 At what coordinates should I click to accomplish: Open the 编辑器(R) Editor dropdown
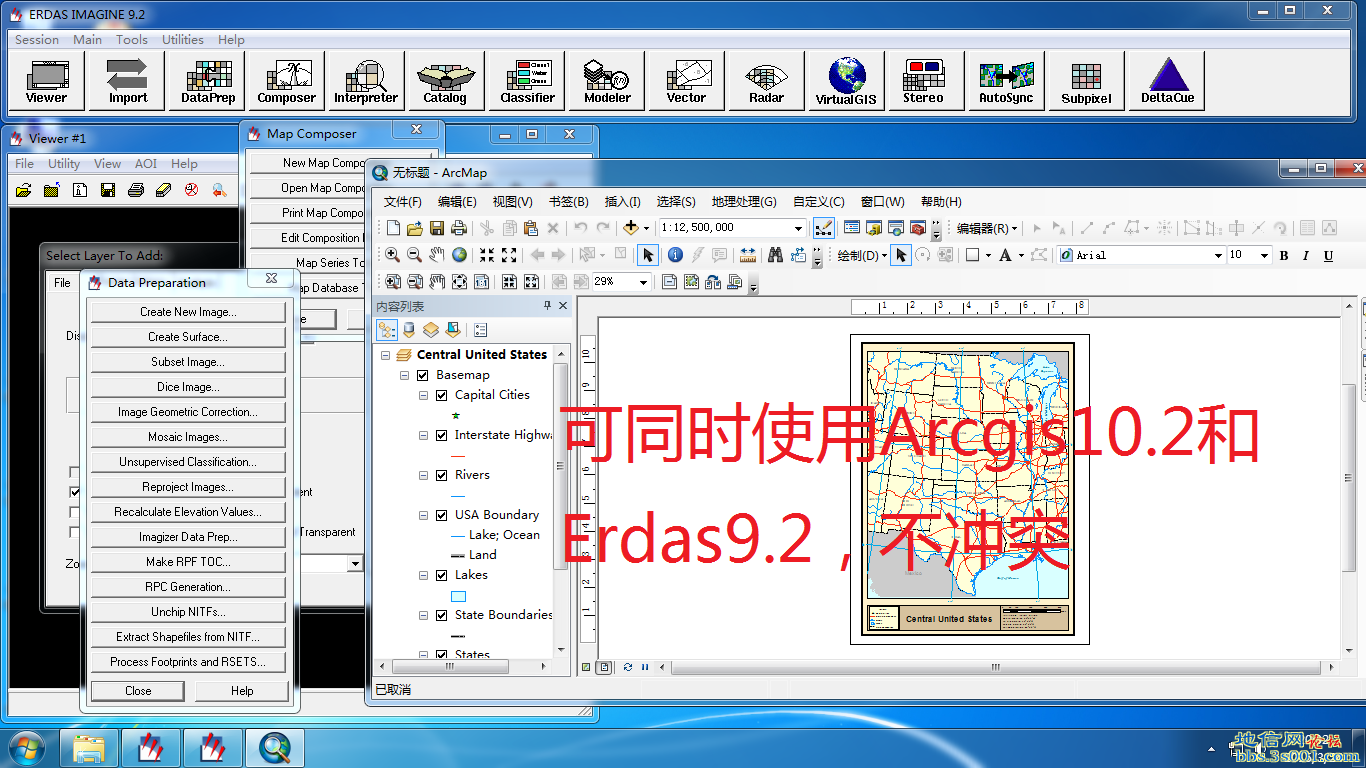coord(988,228)
